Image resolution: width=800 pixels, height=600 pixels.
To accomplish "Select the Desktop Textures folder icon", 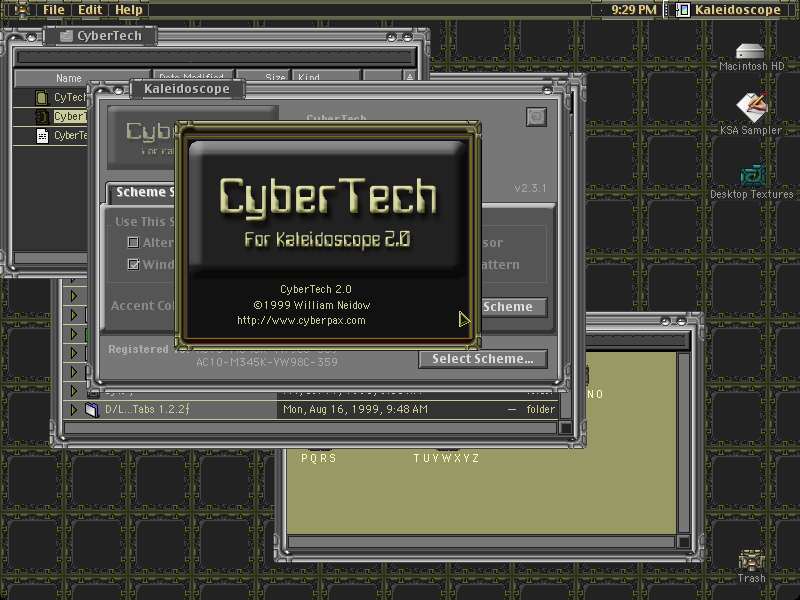I will click(753, 176).
